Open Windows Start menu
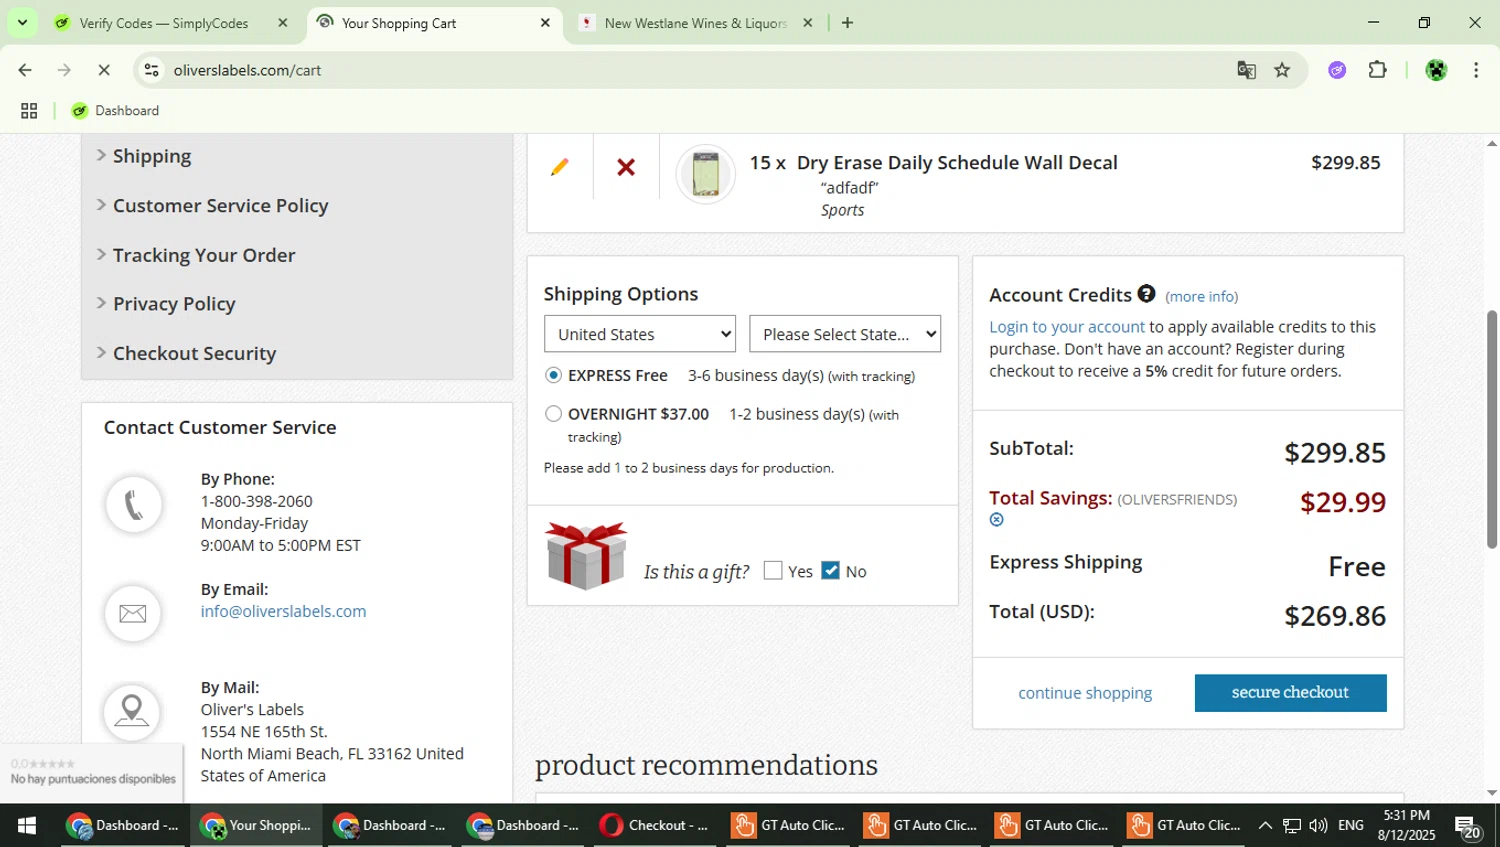Image resolution: width=1500 pixels, height=847 pixels. [x=27, y=825]
